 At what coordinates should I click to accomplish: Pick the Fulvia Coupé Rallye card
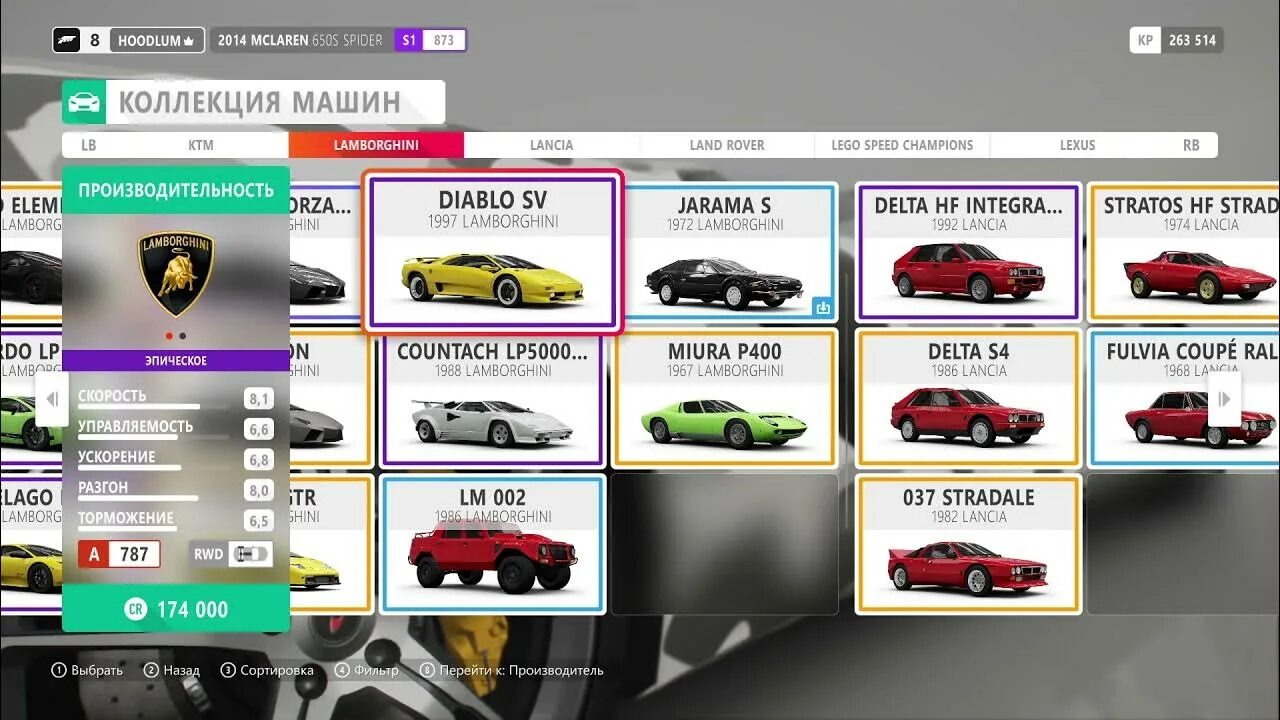tap(1184, 398)
